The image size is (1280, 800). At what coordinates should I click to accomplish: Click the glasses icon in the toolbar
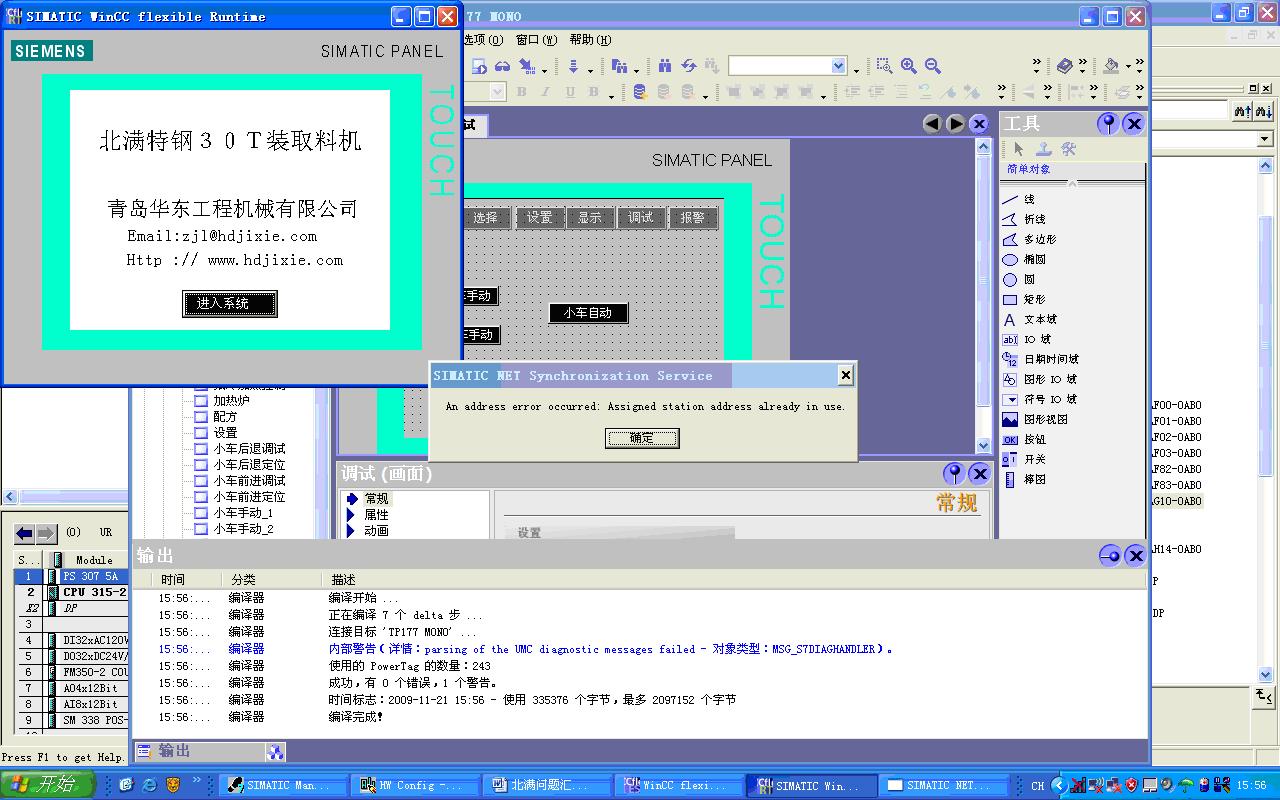tap(503, 66)
